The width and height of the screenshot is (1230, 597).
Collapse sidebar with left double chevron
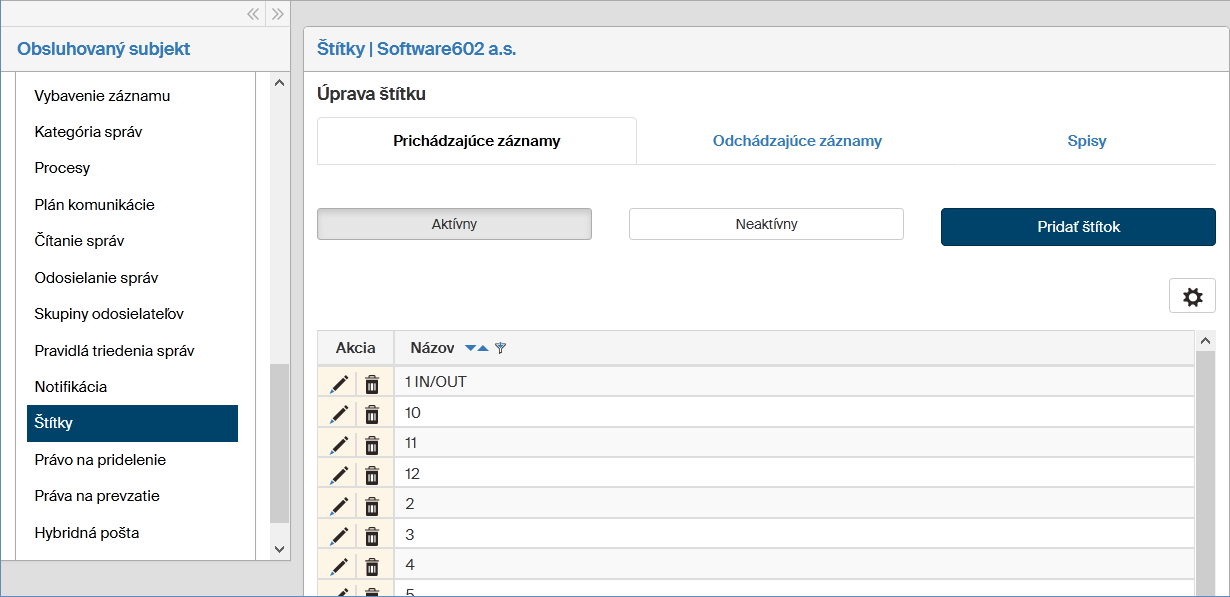tap(253, 14)
